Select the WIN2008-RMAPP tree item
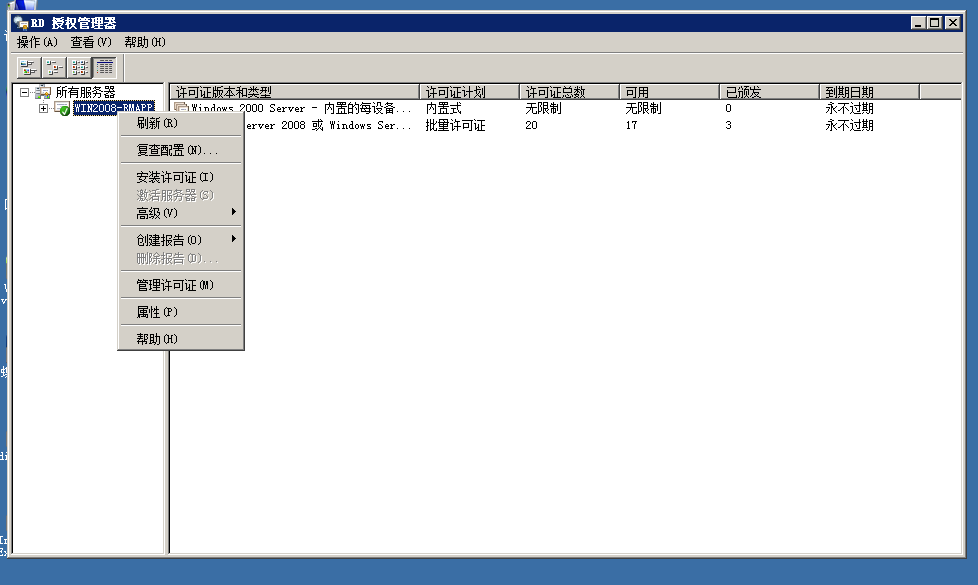The image size is (978, 585). pyautogui.click(x=114, y=109)
